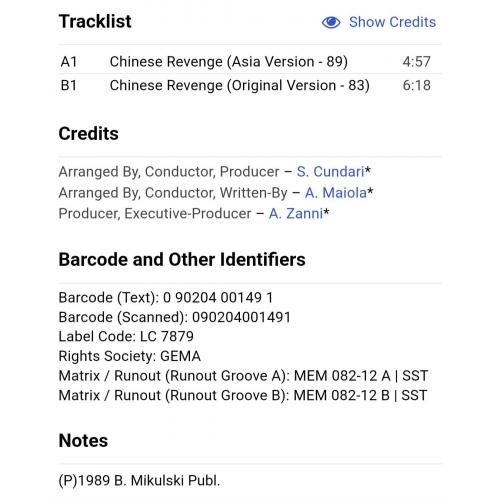The image size is (500, 500).
Task: Click the Rights Society GEMA line
Action: point(130,356)
